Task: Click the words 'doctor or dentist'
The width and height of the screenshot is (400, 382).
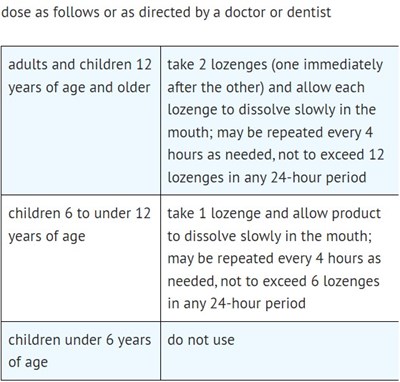Action: pyautogui.click(x=278, y=12)
